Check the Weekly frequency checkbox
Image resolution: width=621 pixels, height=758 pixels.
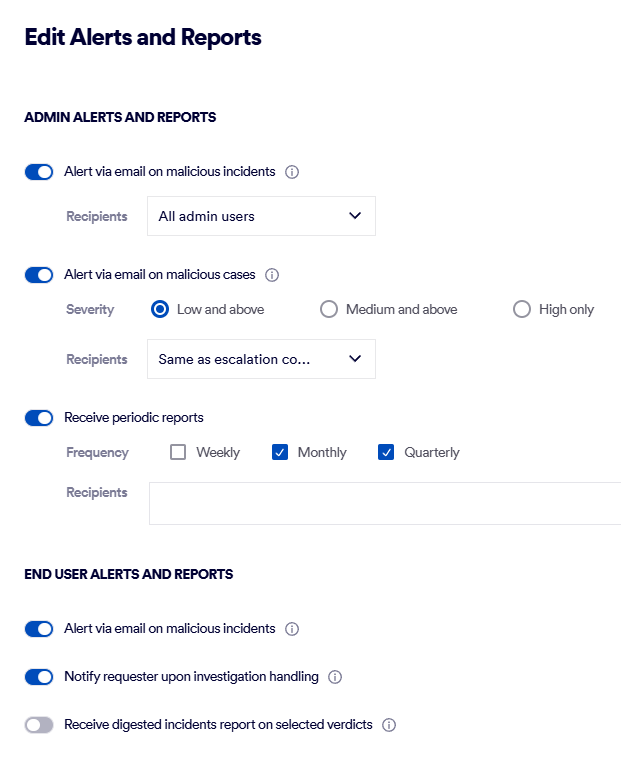point(179,452)
